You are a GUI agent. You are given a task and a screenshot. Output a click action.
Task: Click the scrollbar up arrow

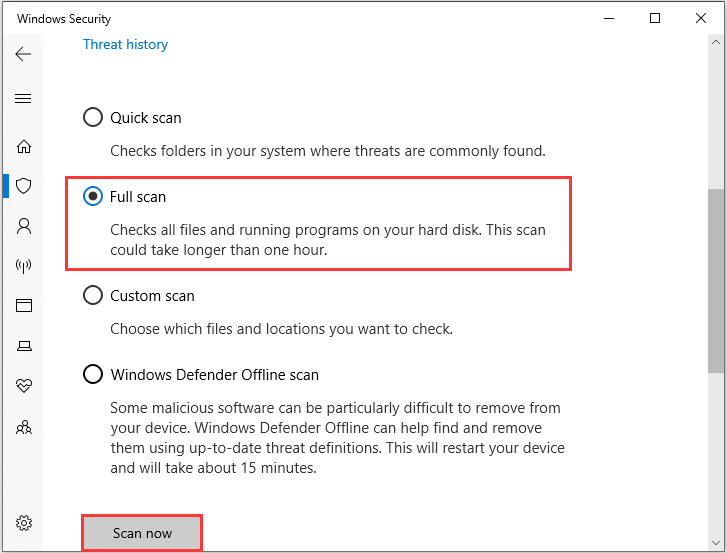click(x=716, y=42)
